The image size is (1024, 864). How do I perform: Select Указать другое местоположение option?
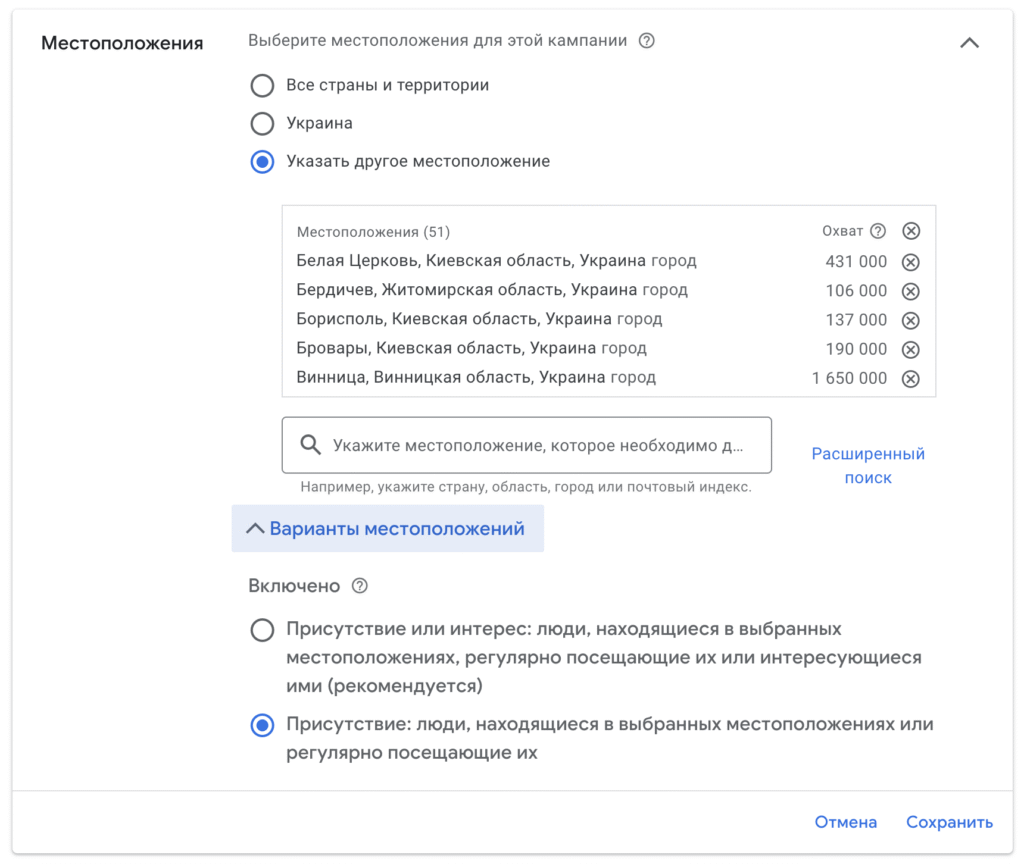[262, 162]
